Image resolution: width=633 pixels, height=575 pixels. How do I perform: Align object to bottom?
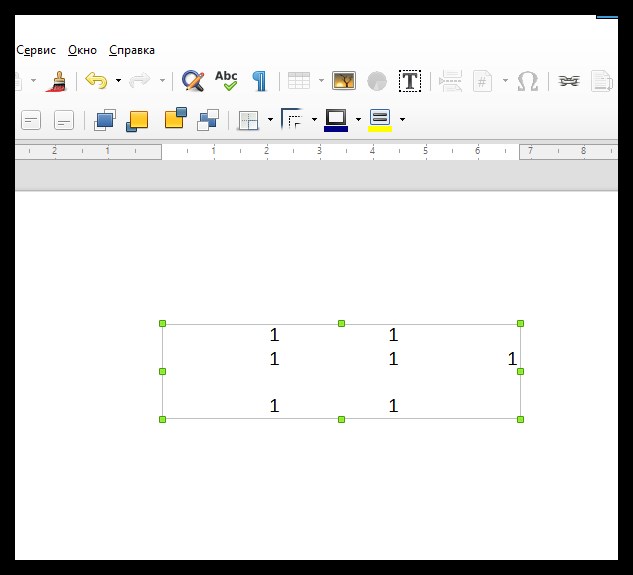click(x=64, y=120)
